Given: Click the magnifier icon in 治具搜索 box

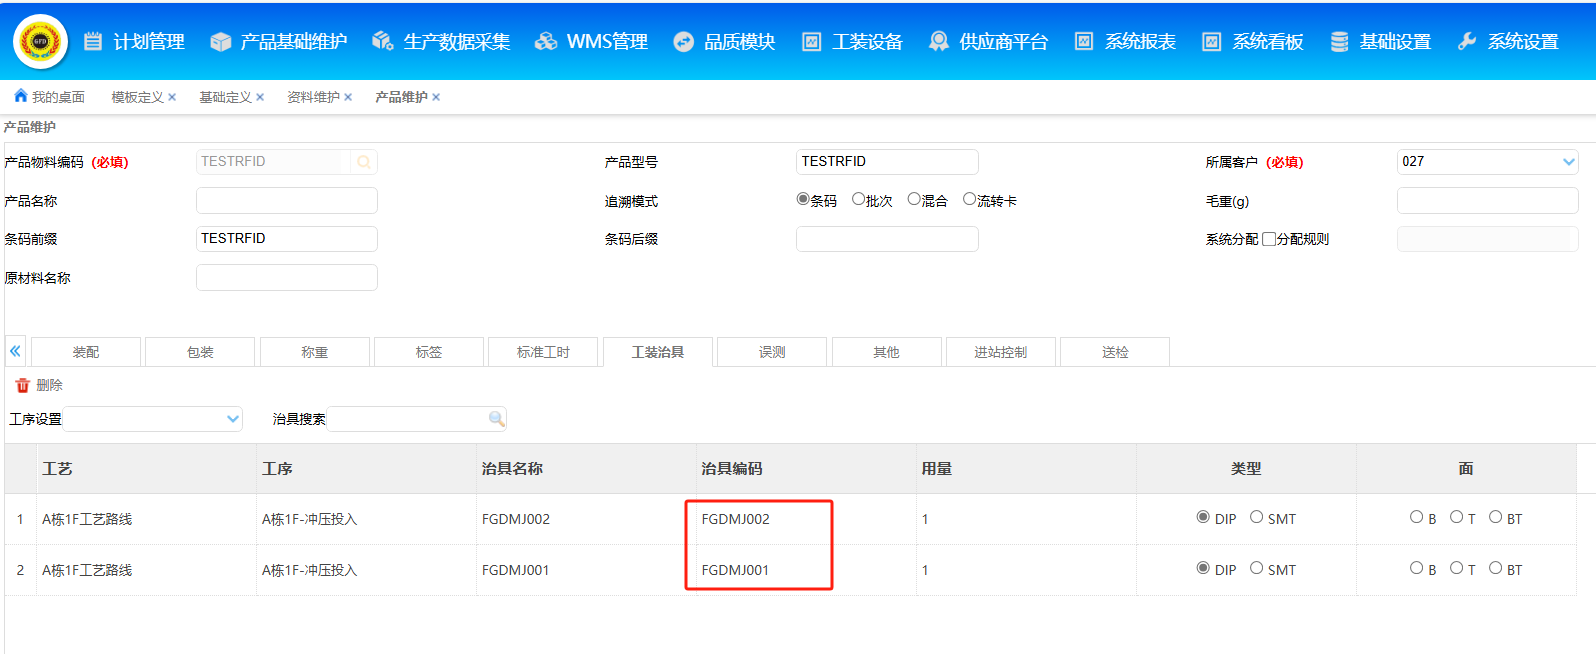Looking at the screenshot, I should [496, 419].
